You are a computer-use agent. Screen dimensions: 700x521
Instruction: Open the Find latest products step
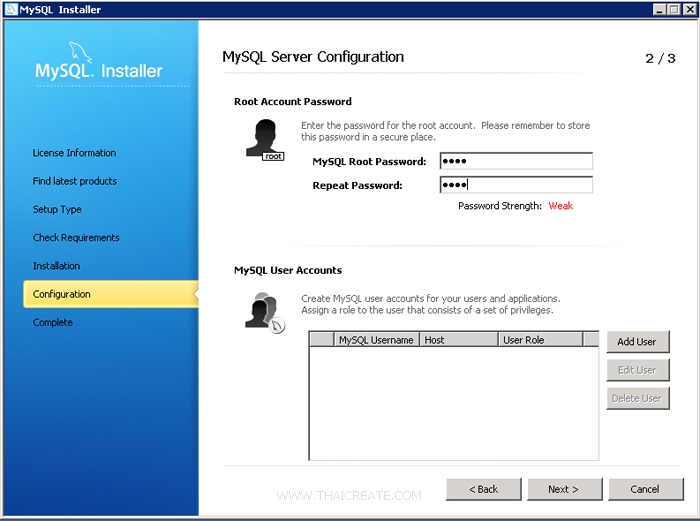[x=75, y=181]
